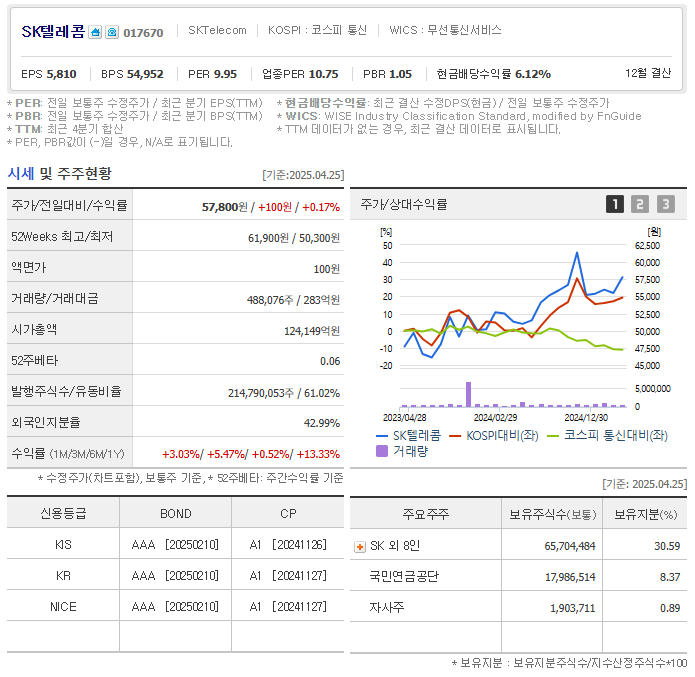695x677 pixels.
Task: Select the 488,076주 / 283억원 trading volume
Action: click(x=293, y=300)
